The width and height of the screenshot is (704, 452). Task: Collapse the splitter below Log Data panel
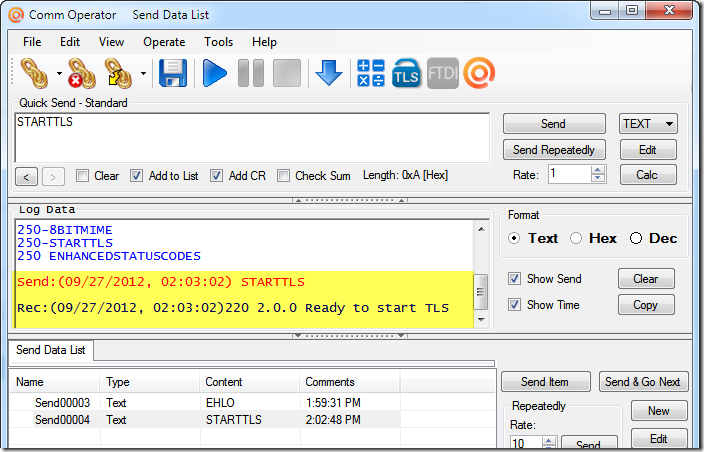(x=350, y=335)
